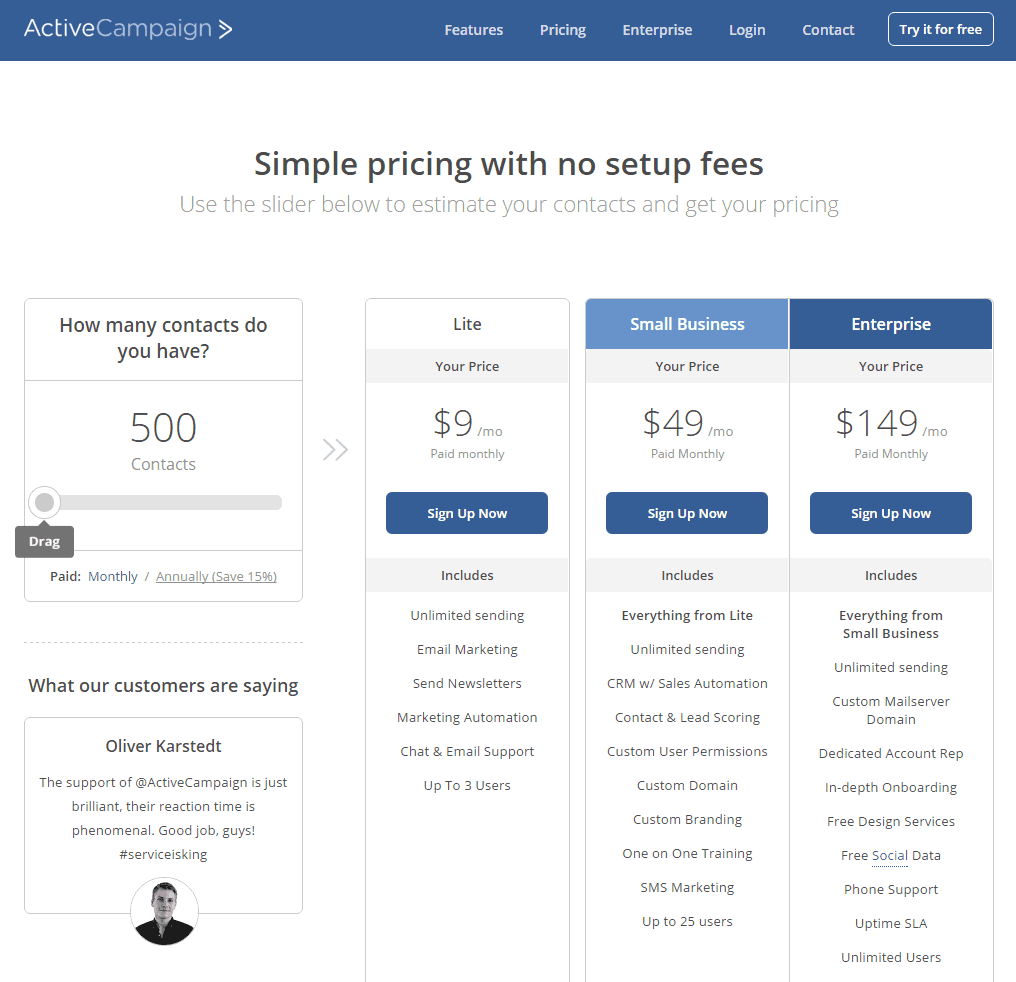Select the Enterprise plan header
Screen dimensions: 1016x982
point(891,324)
